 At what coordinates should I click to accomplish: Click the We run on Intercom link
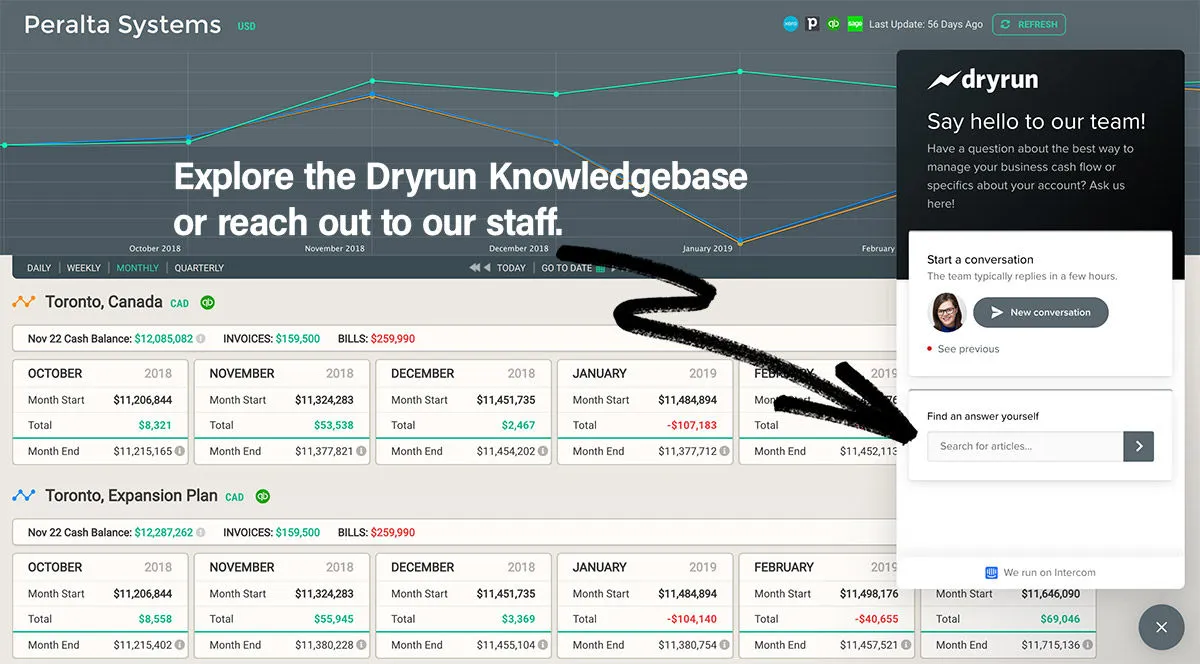click(1049, 572)
